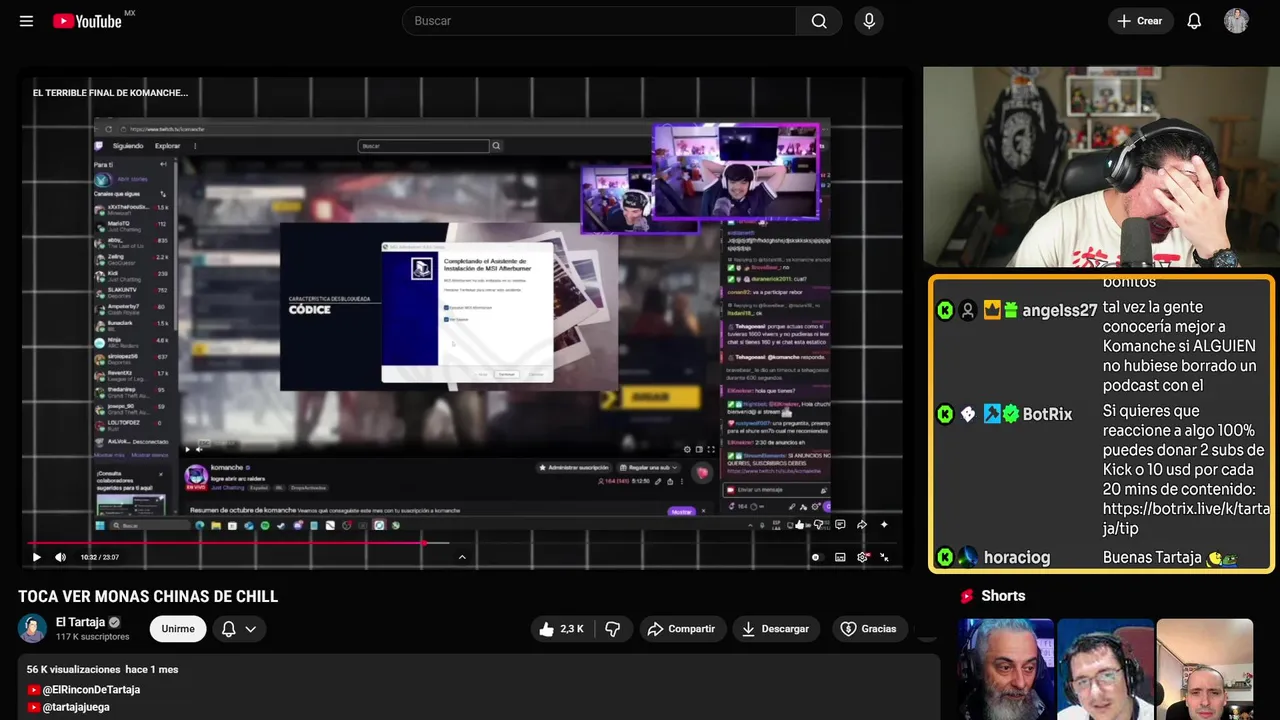This screenshot has height=720, width=1280.
Task: Go to YouTube home via logo
Action: pyautogui.click(x=88, y=21)
